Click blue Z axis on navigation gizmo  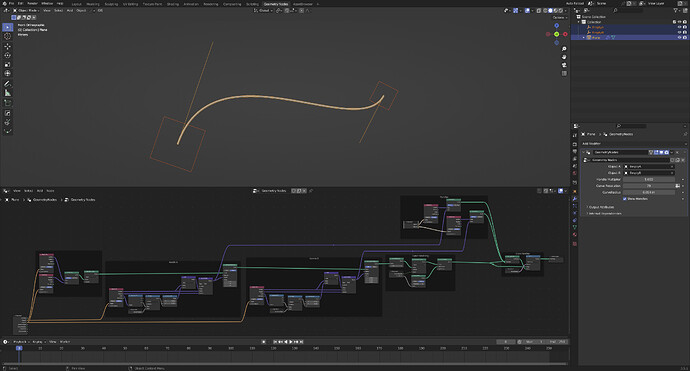(557, 26)
